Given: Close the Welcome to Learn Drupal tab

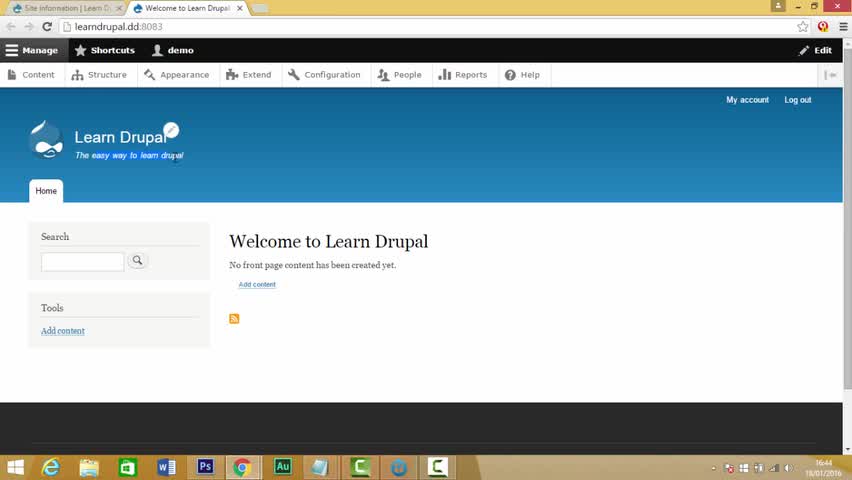Looking at the screenshot, I should [x=240, y=8].
